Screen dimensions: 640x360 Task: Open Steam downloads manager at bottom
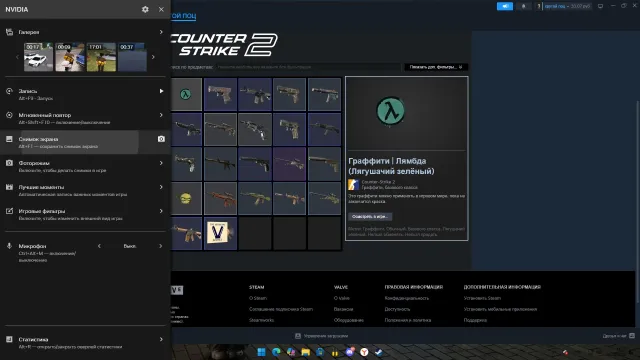322,336
